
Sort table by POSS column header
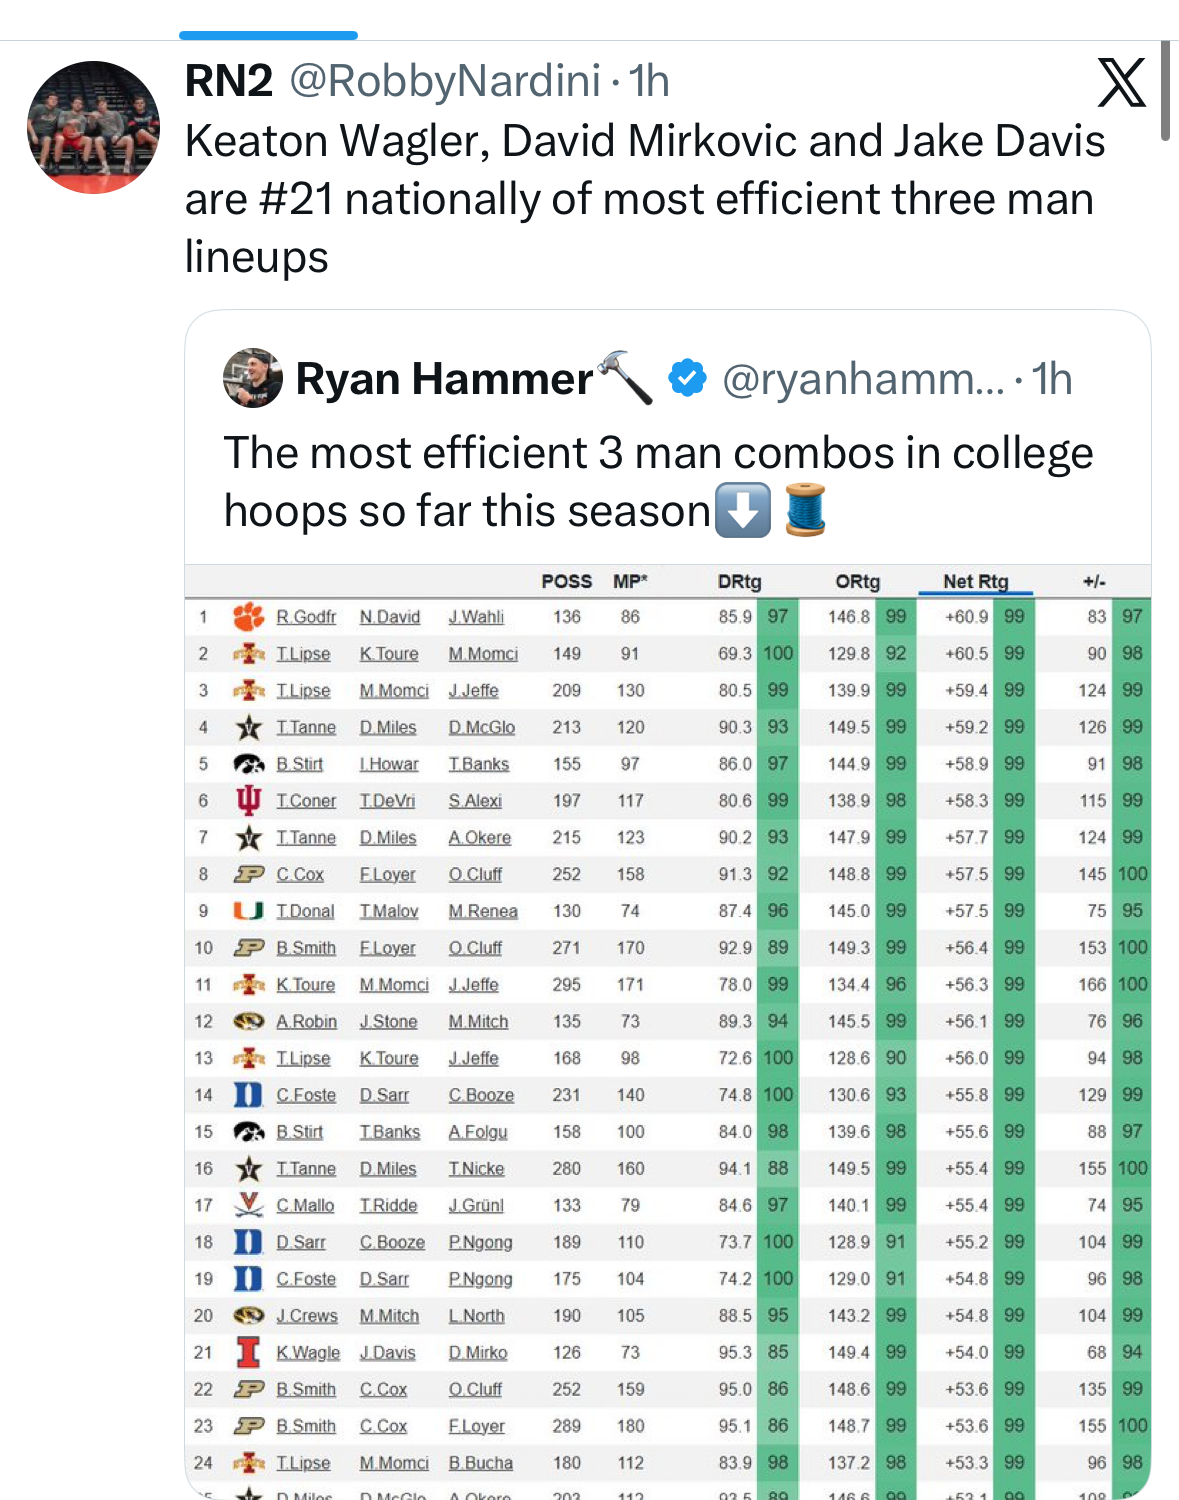tap(566, 581)
